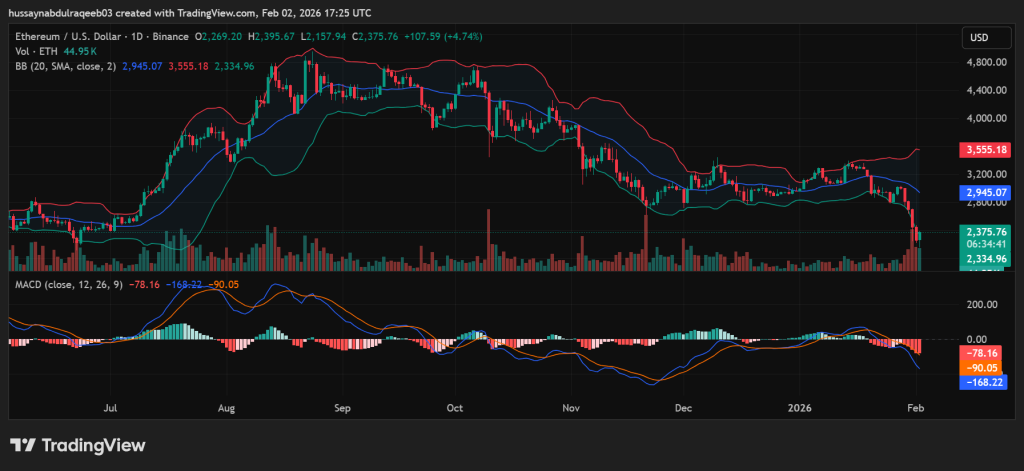1024x471 pixels.
Task: Click the TradingView wordmark text
Action: click(93, 445)
